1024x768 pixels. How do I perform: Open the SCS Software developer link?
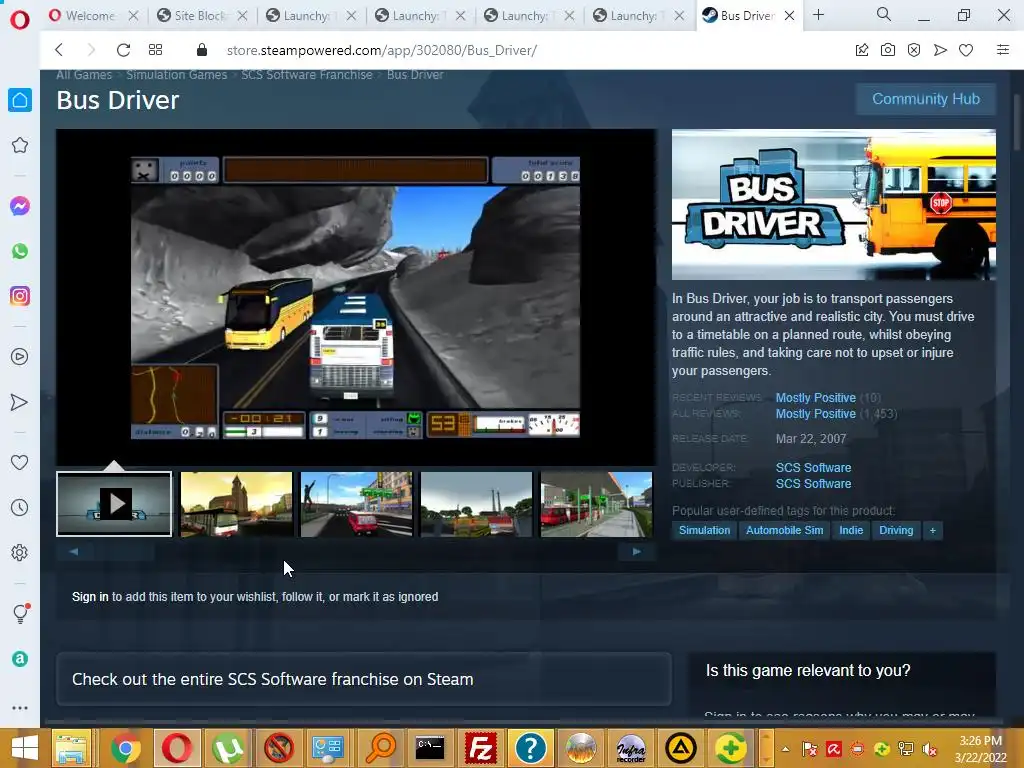tap(813, 468)
